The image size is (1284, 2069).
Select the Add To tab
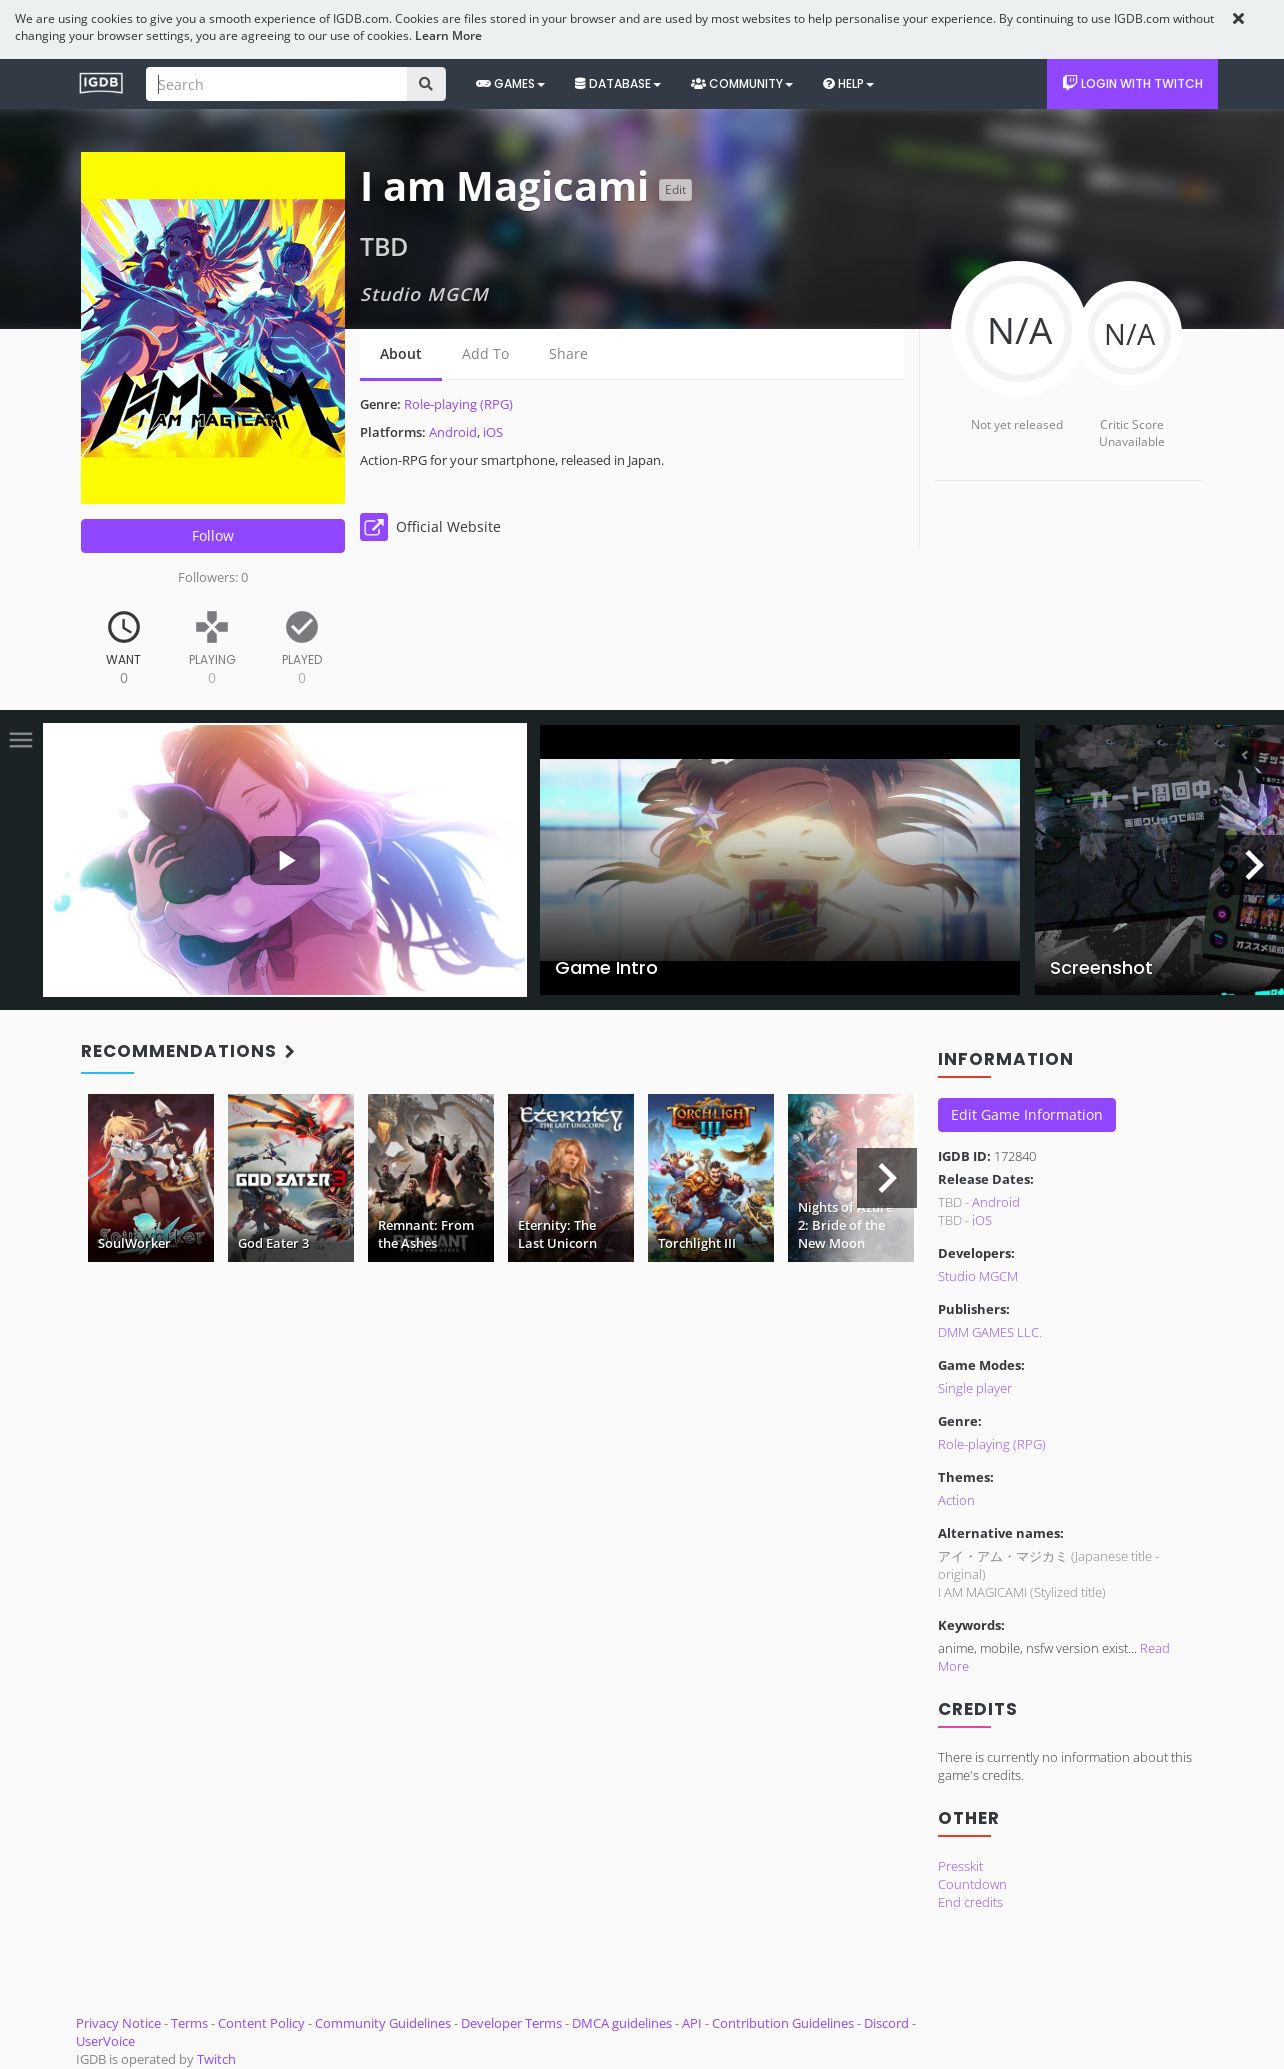pyautogui.click(x=485, y=354)
